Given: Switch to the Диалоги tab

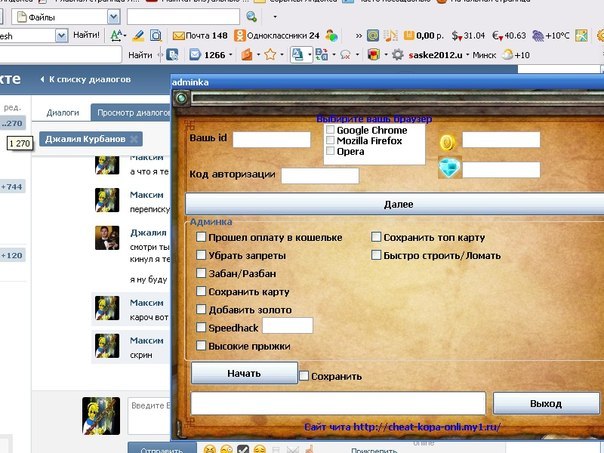Looking at the screenshot, I should [62, 112].
